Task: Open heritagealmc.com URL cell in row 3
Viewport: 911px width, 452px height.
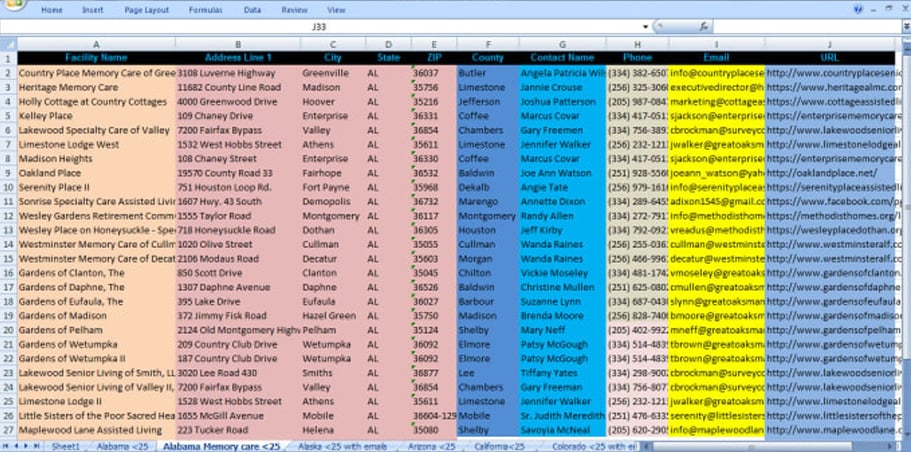Action: click(830, 87)
